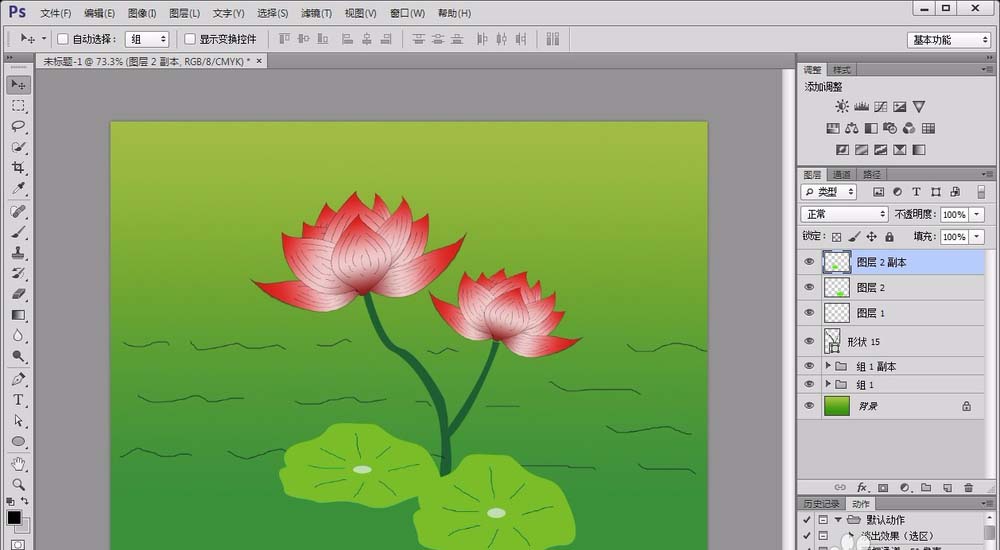Enable the 自动选择 checkbox
The image size is (1000, 550).
(x=63, y=39)
